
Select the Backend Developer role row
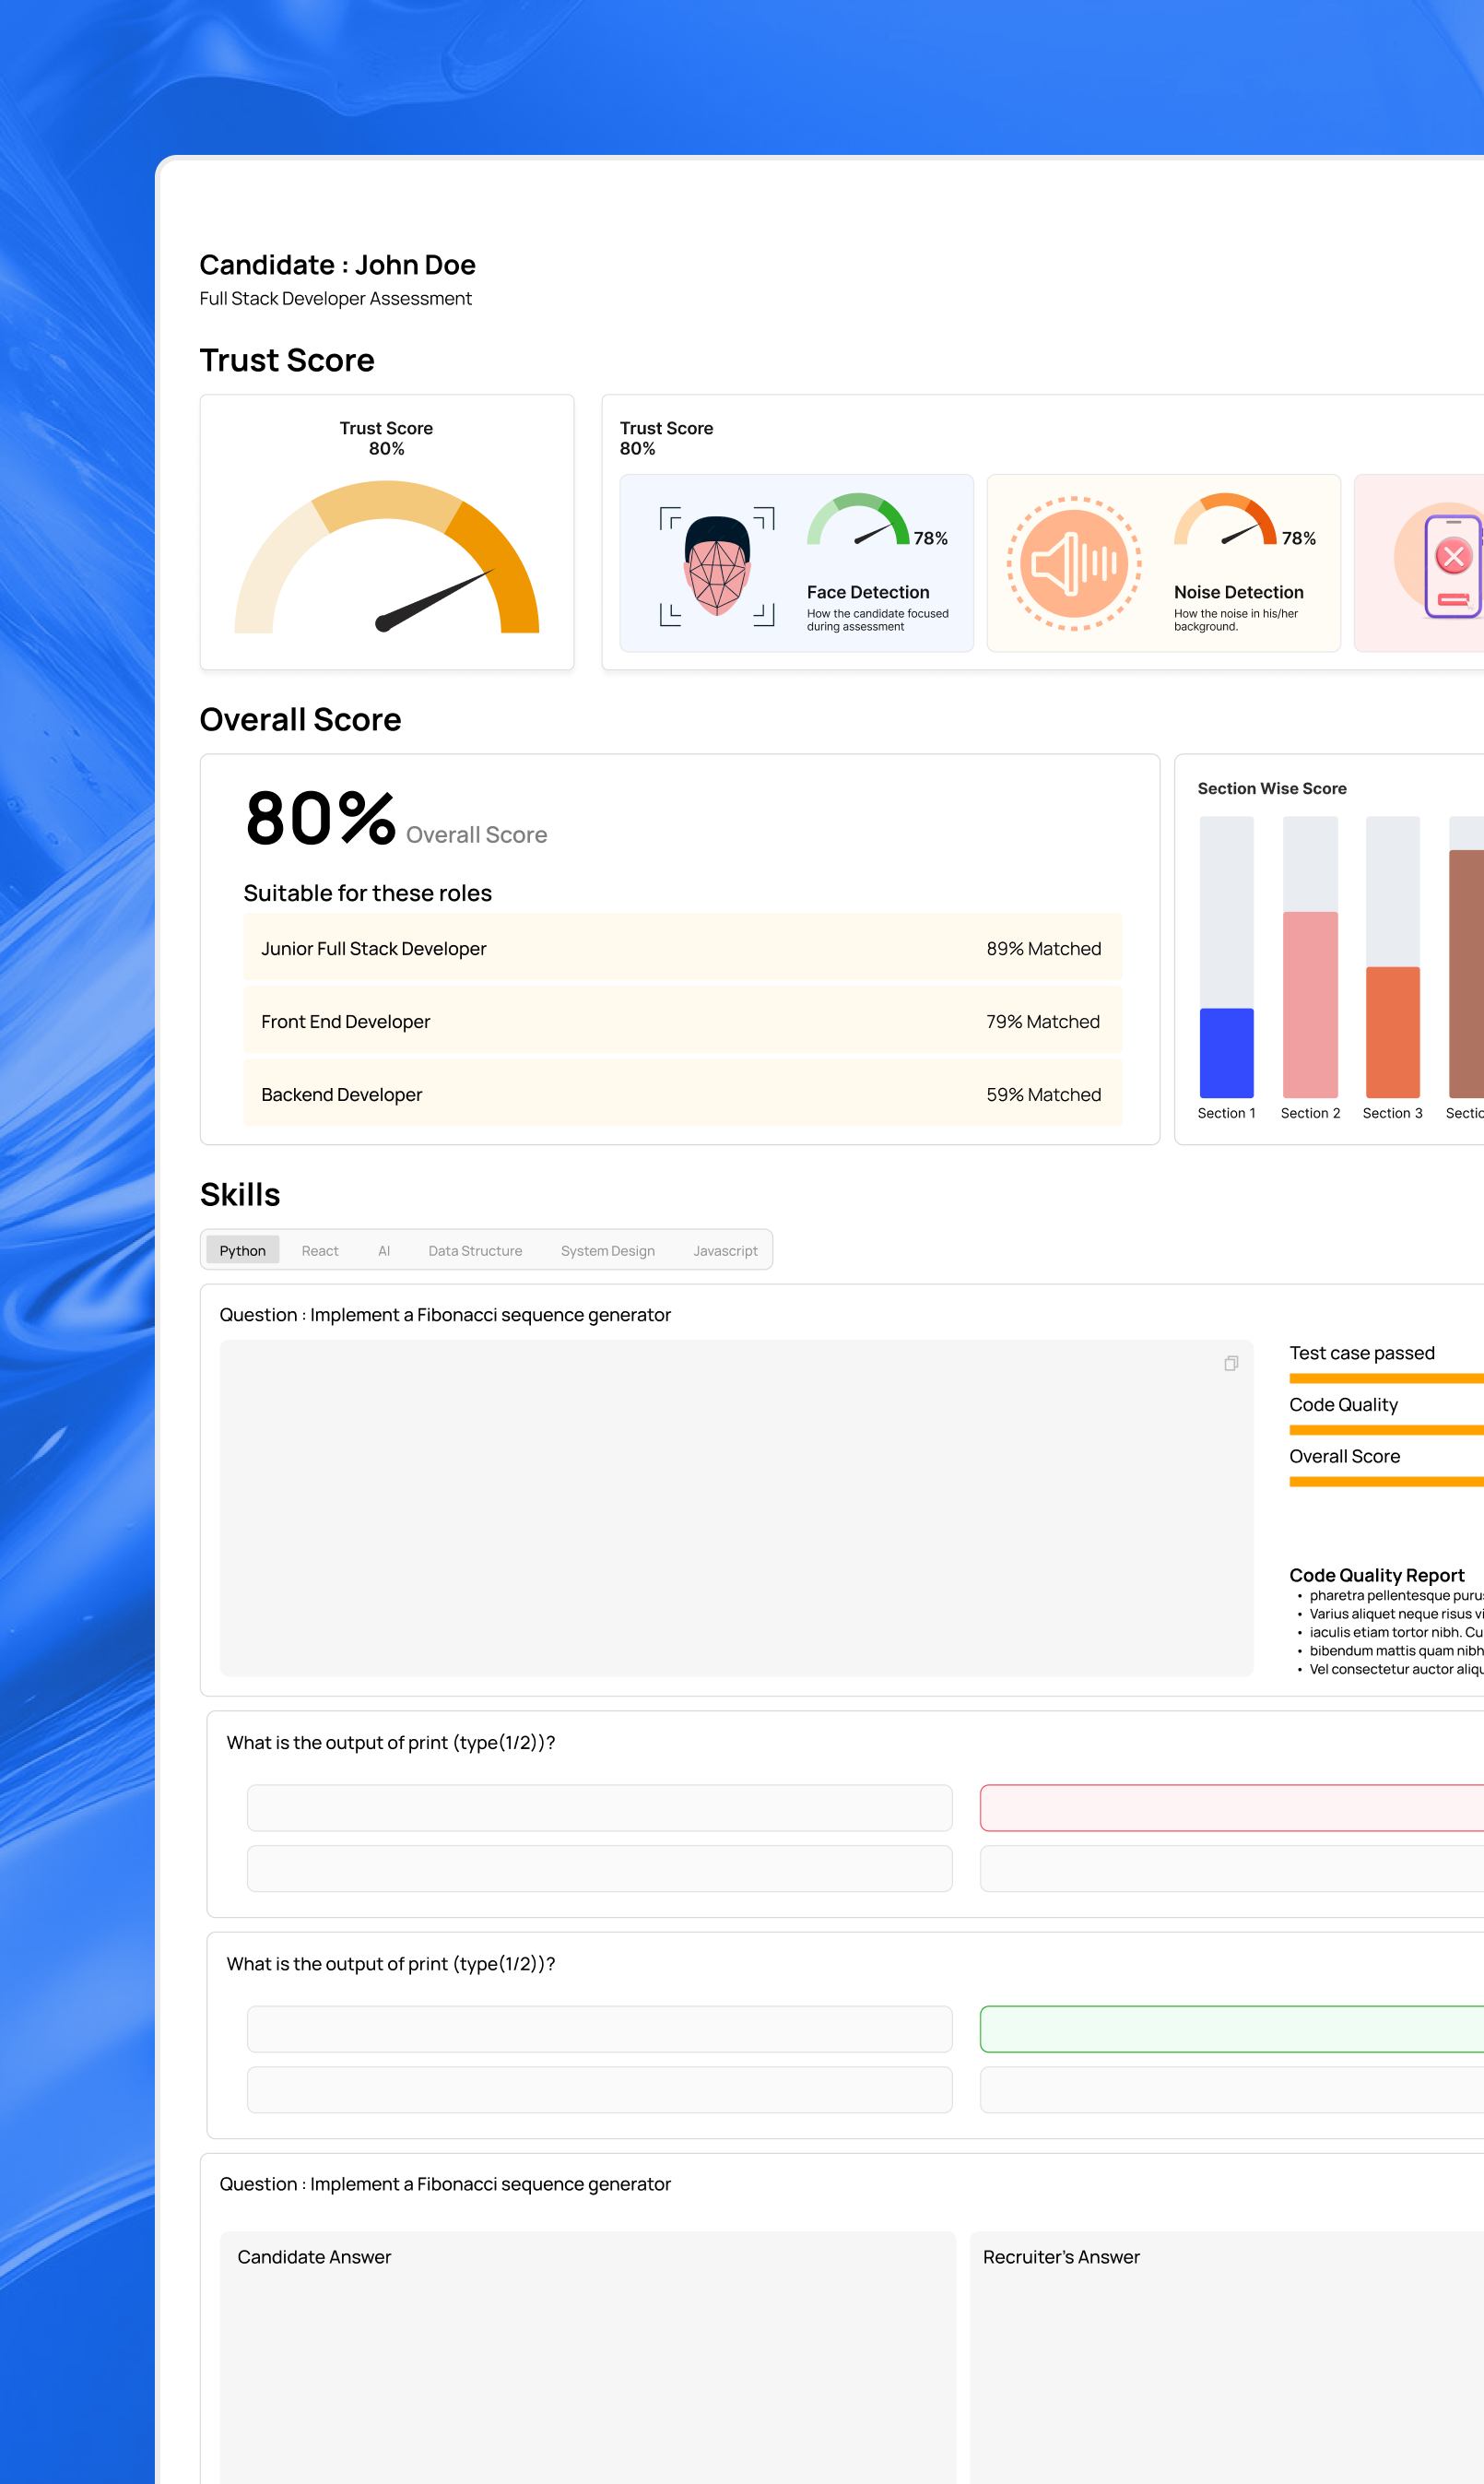(x=682, y=1094)
